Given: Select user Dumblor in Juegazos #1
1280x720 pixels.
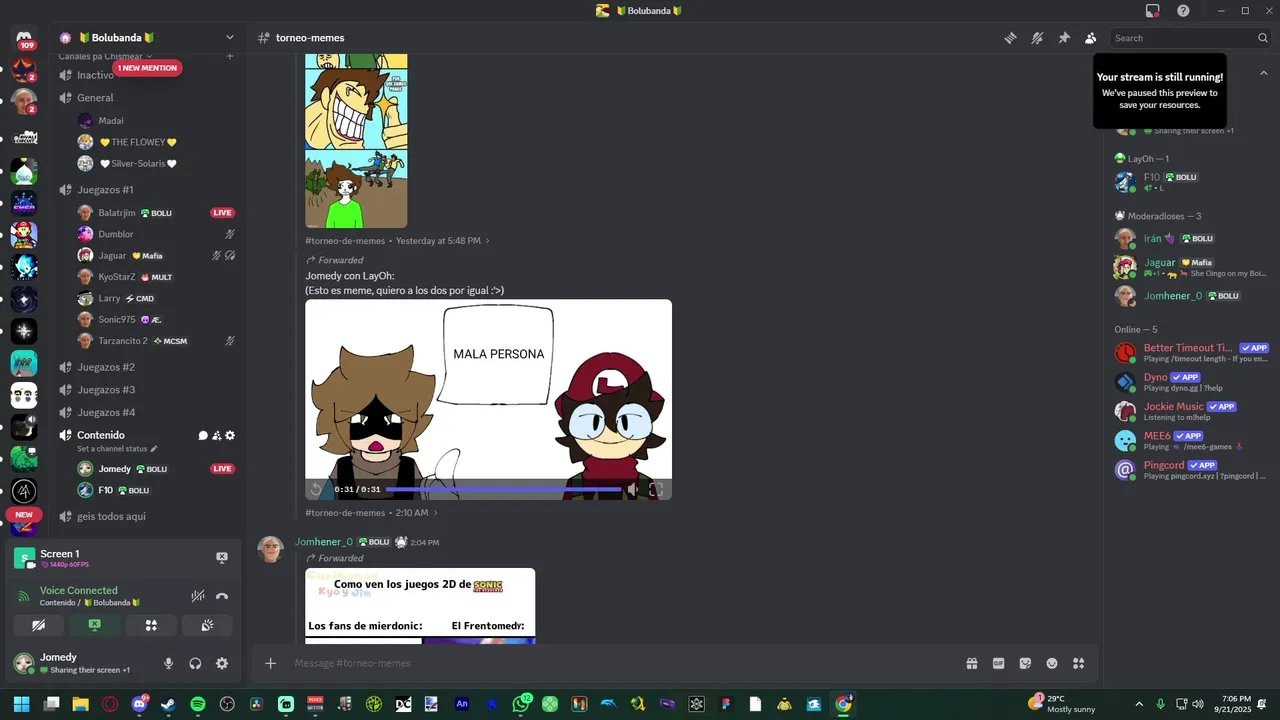Looking at the screenshot, I should [x=115, y=234].
